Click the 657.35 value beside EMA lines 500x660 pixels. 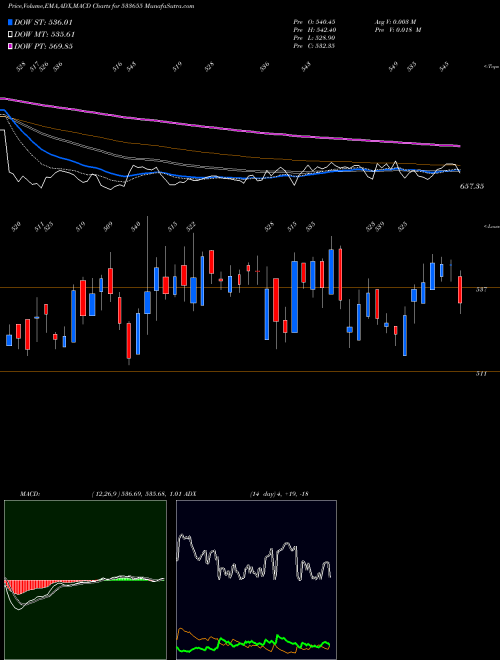pyautogui.click(x=472, y=186)
